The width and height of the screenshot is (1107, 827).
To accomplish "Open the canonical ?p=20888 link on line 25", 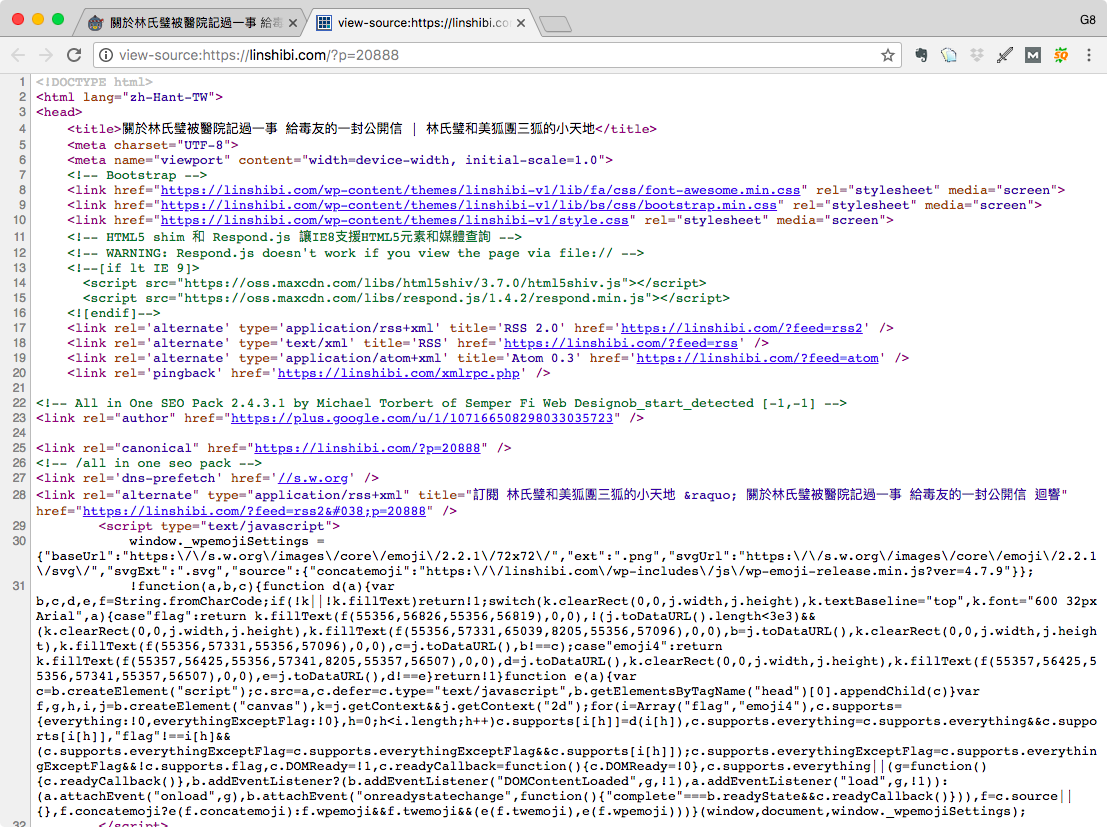I will tap(367, 448).
